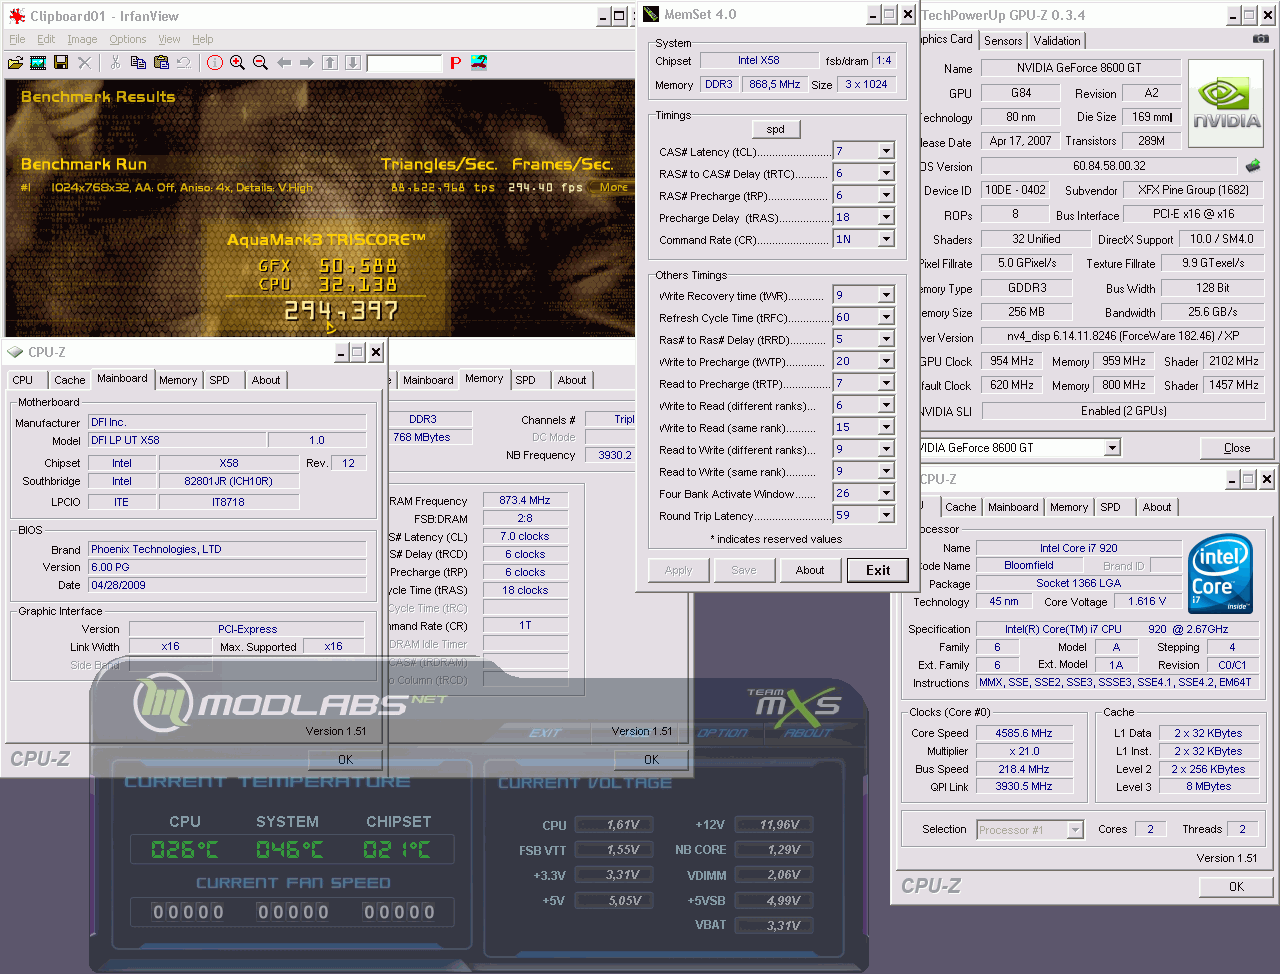This screenshot has width=1280, height=974.
Task: Click the Save floppy disk icon in IrfanView
Action: (x=61, y=63)
